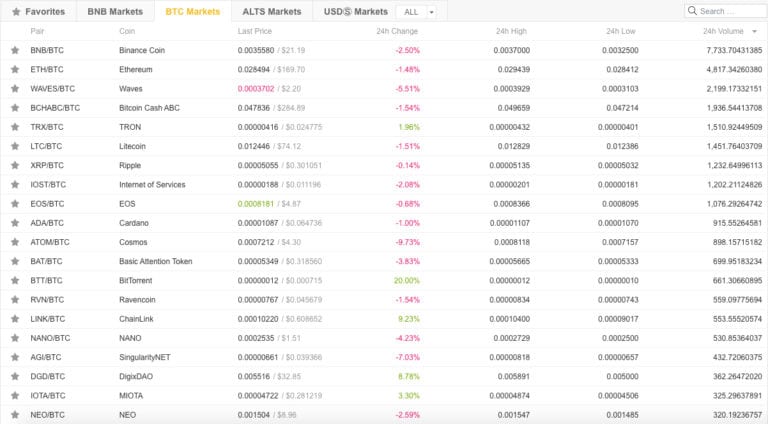
Task: Star the LINK/BTC pair
Action: (15, 319)
